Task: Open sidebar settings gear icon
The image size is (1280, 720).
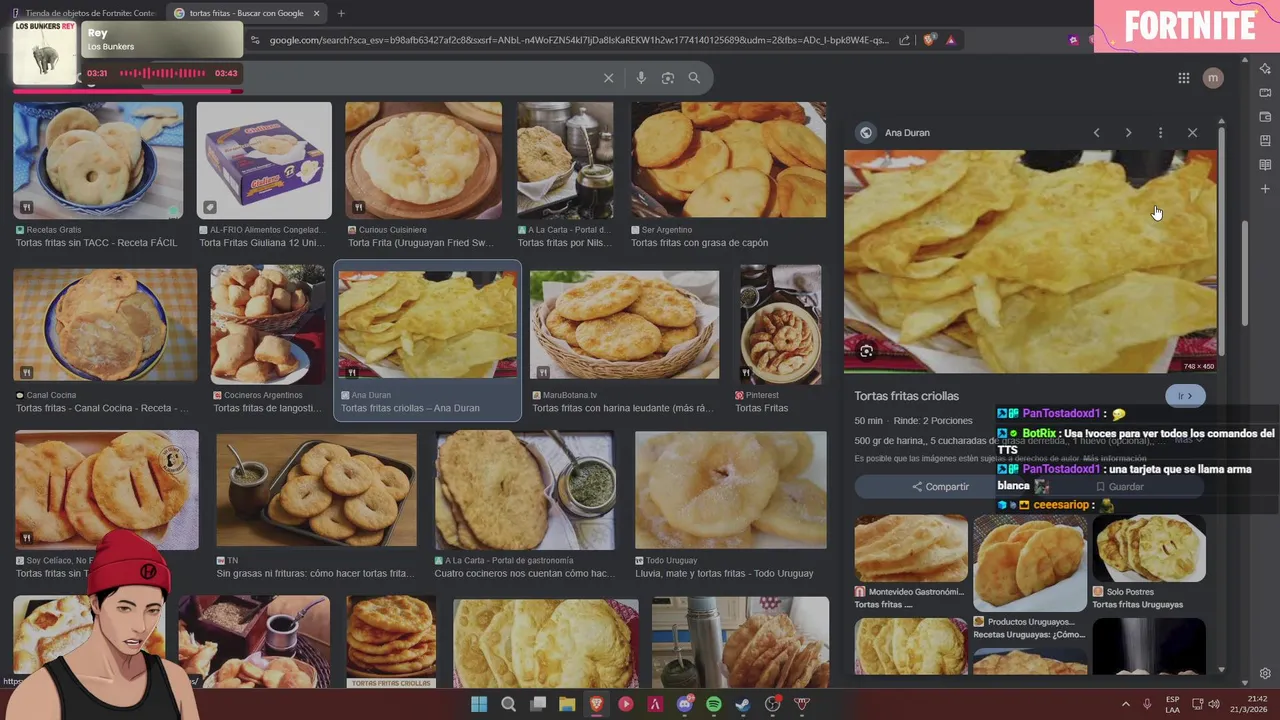Action: (x=1265, y=674)
